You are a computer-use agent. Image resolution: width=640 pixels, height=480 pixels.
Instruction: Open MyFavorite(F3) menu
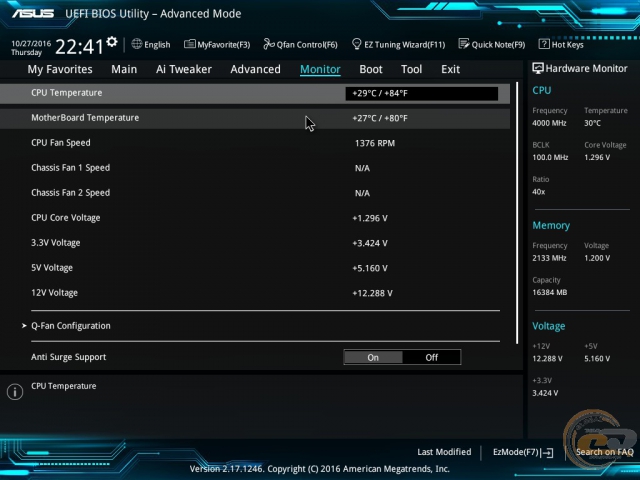(x=217, y=44)
